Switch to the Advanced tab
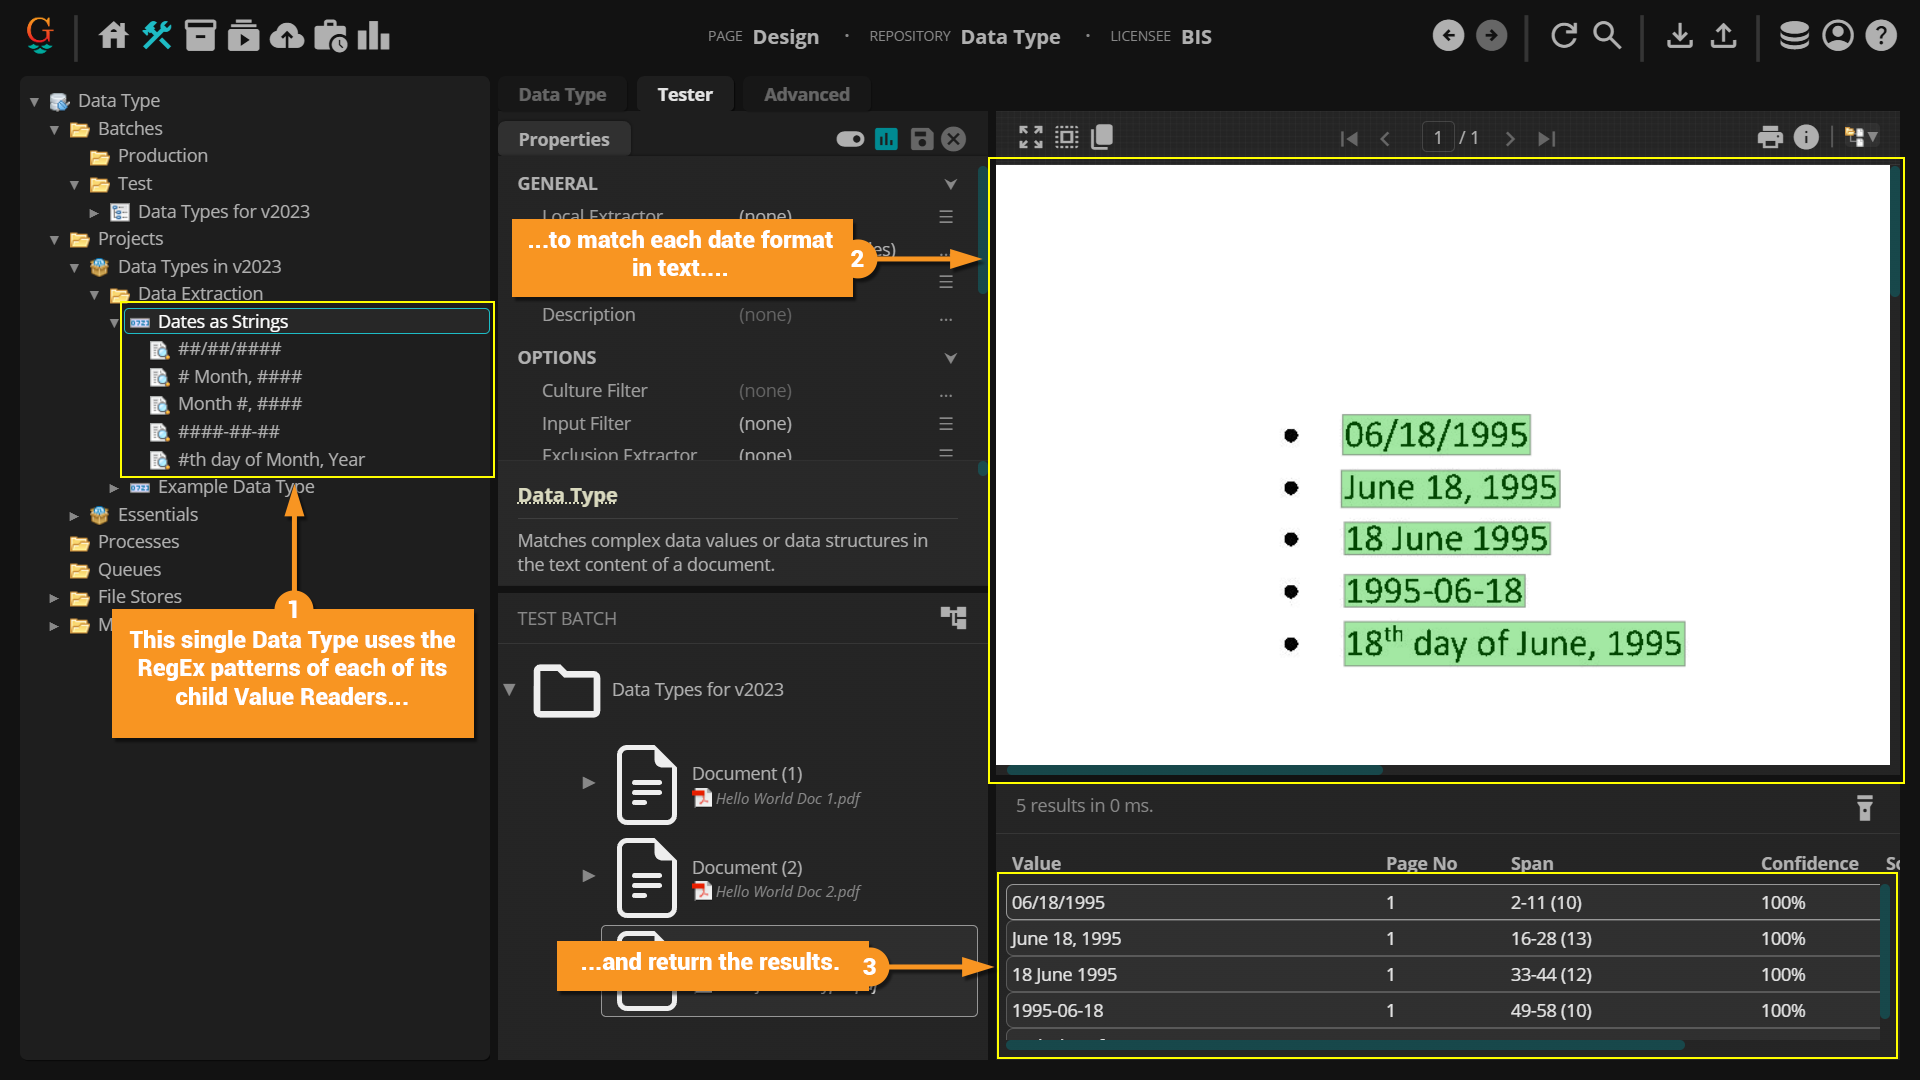1920x1080 pixels. click(806, 94)
